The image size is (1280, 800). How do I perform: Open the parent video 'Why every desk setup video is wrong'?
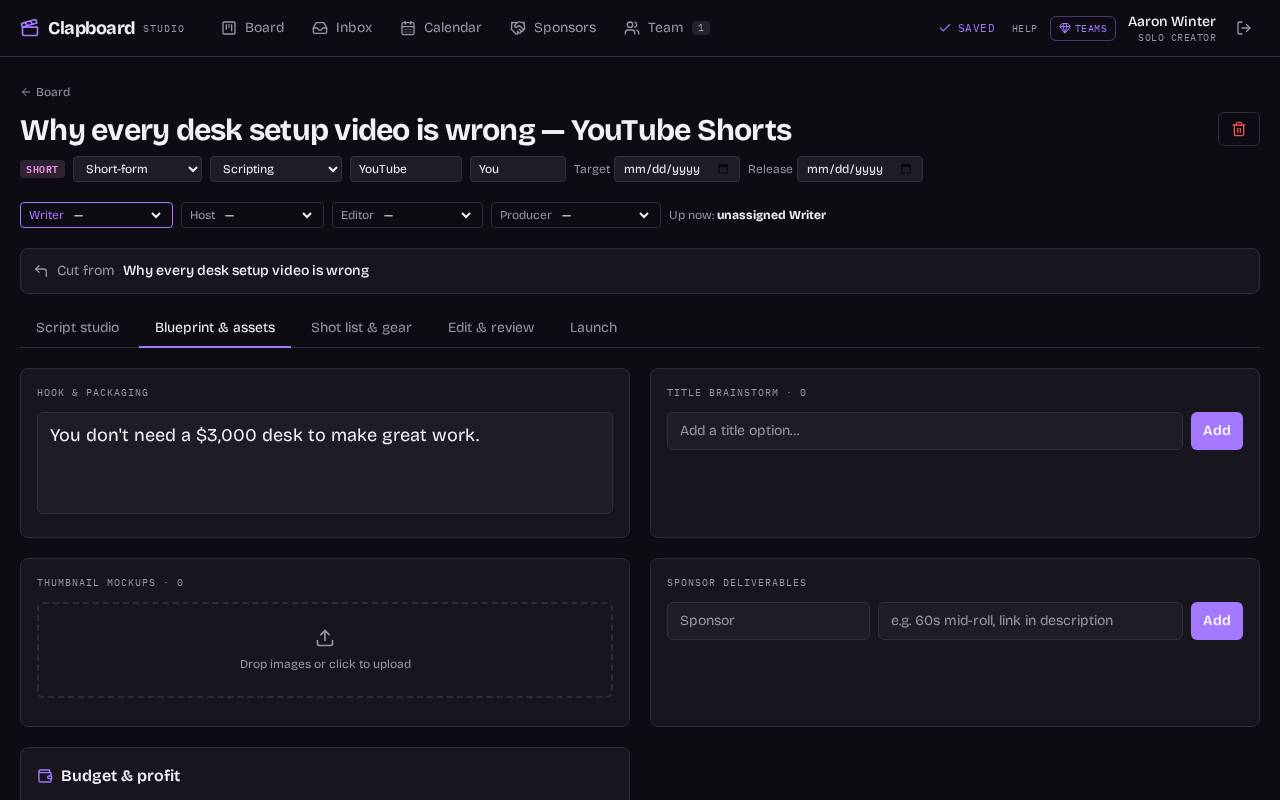(x=246, y=271)
